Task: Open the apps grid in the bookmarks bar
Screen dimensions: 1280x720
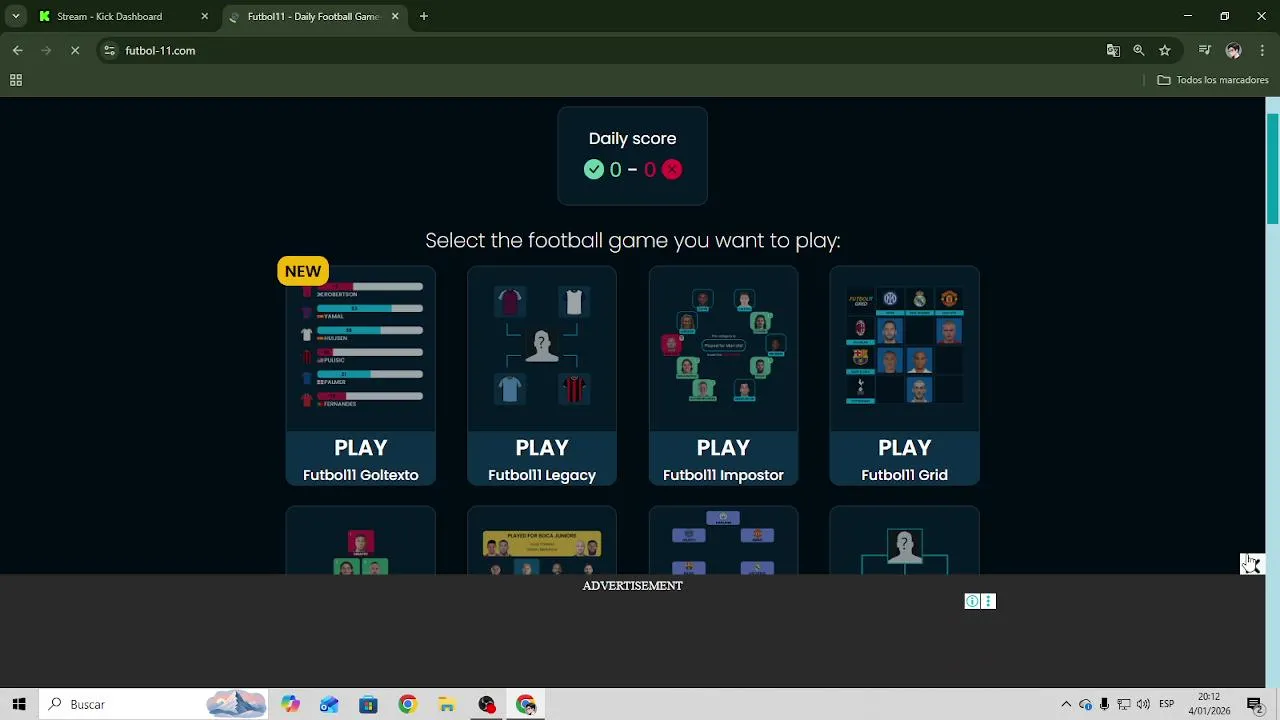Action: (16, 80)
